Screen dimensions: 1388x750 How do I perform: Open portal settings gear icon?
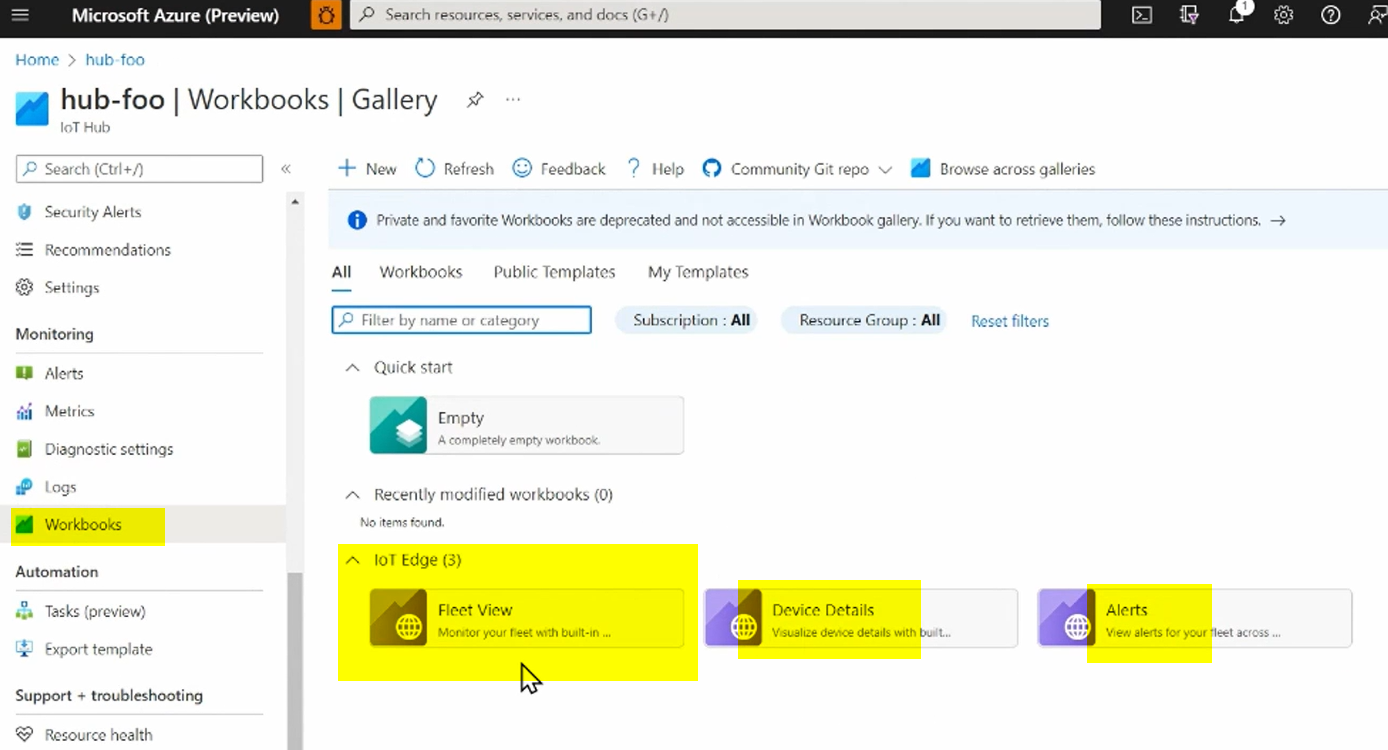(1284, 15)
